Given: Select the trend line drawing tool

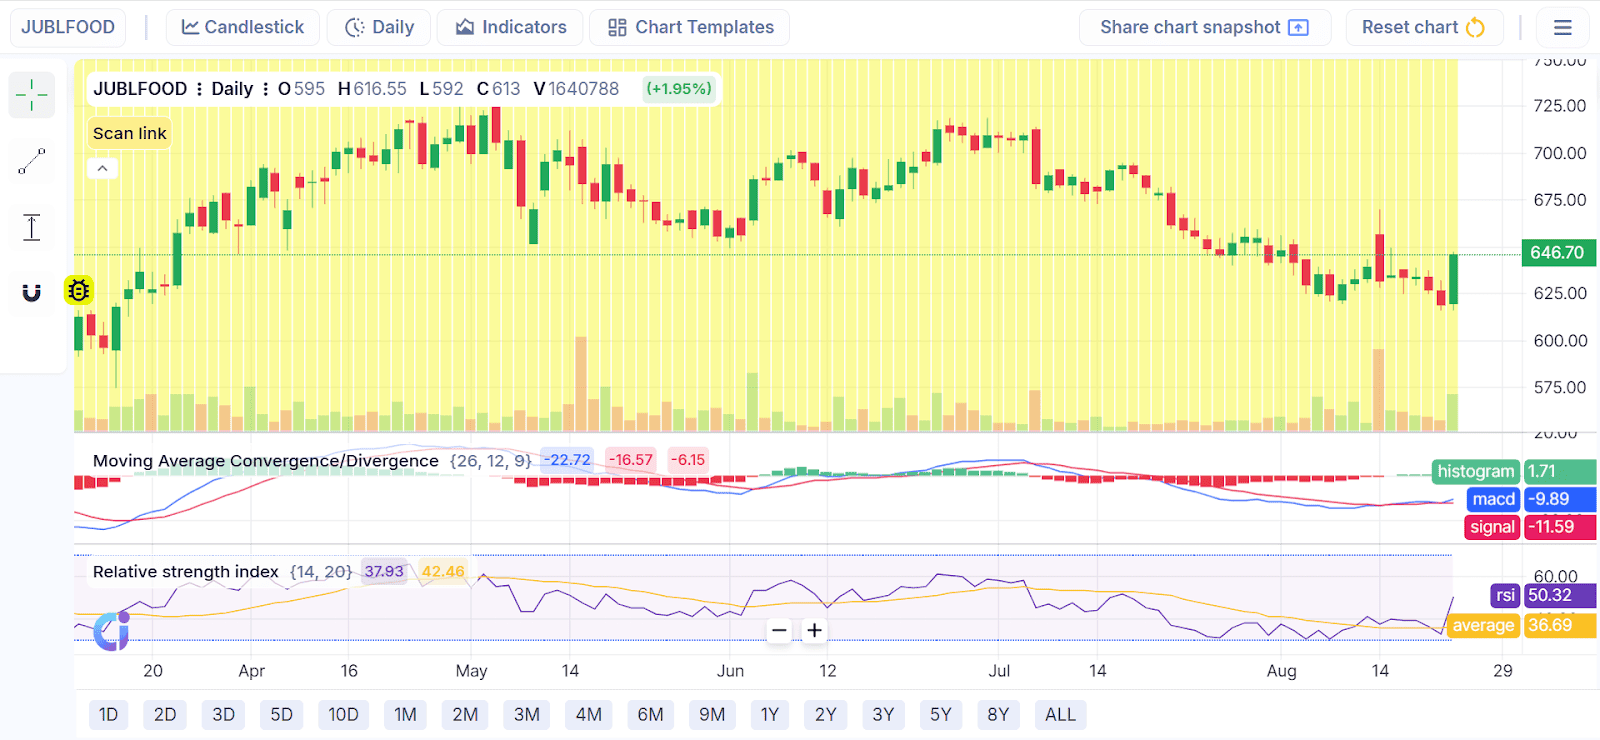Looking at the screenshot, I should [x=32, y=161].
